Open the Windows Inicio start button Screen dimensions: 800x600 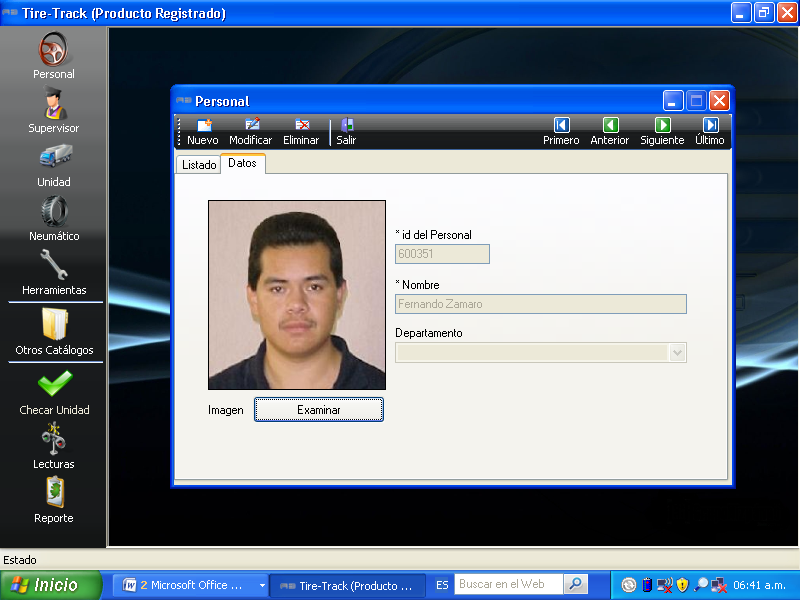pos(51,585)
